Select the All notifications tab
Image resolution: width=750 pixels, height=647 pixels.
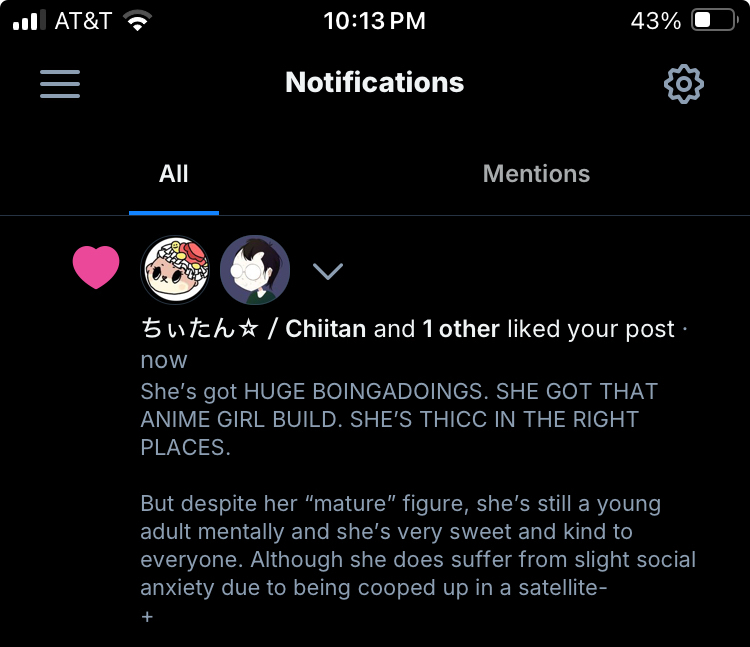(x=174, y=174)
